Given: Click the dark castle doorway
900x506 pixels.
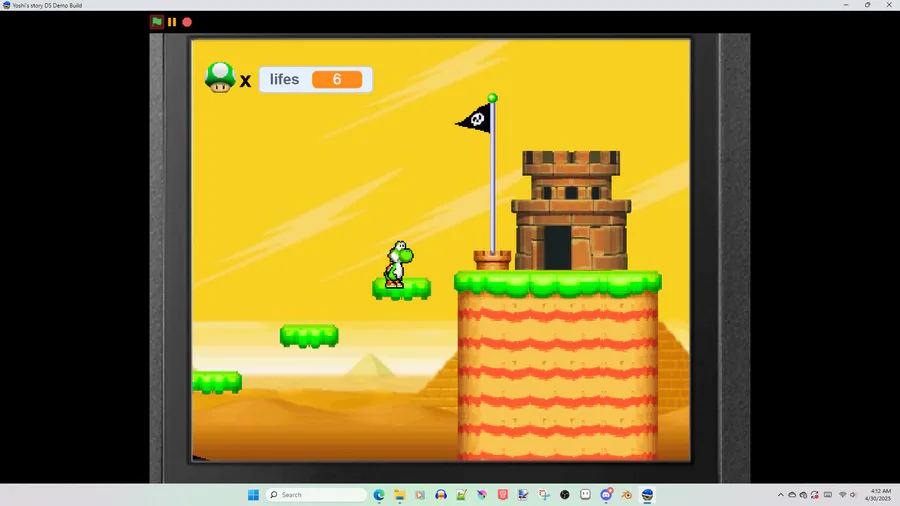Looking at the screenshot, I should (x=557, y=248).
